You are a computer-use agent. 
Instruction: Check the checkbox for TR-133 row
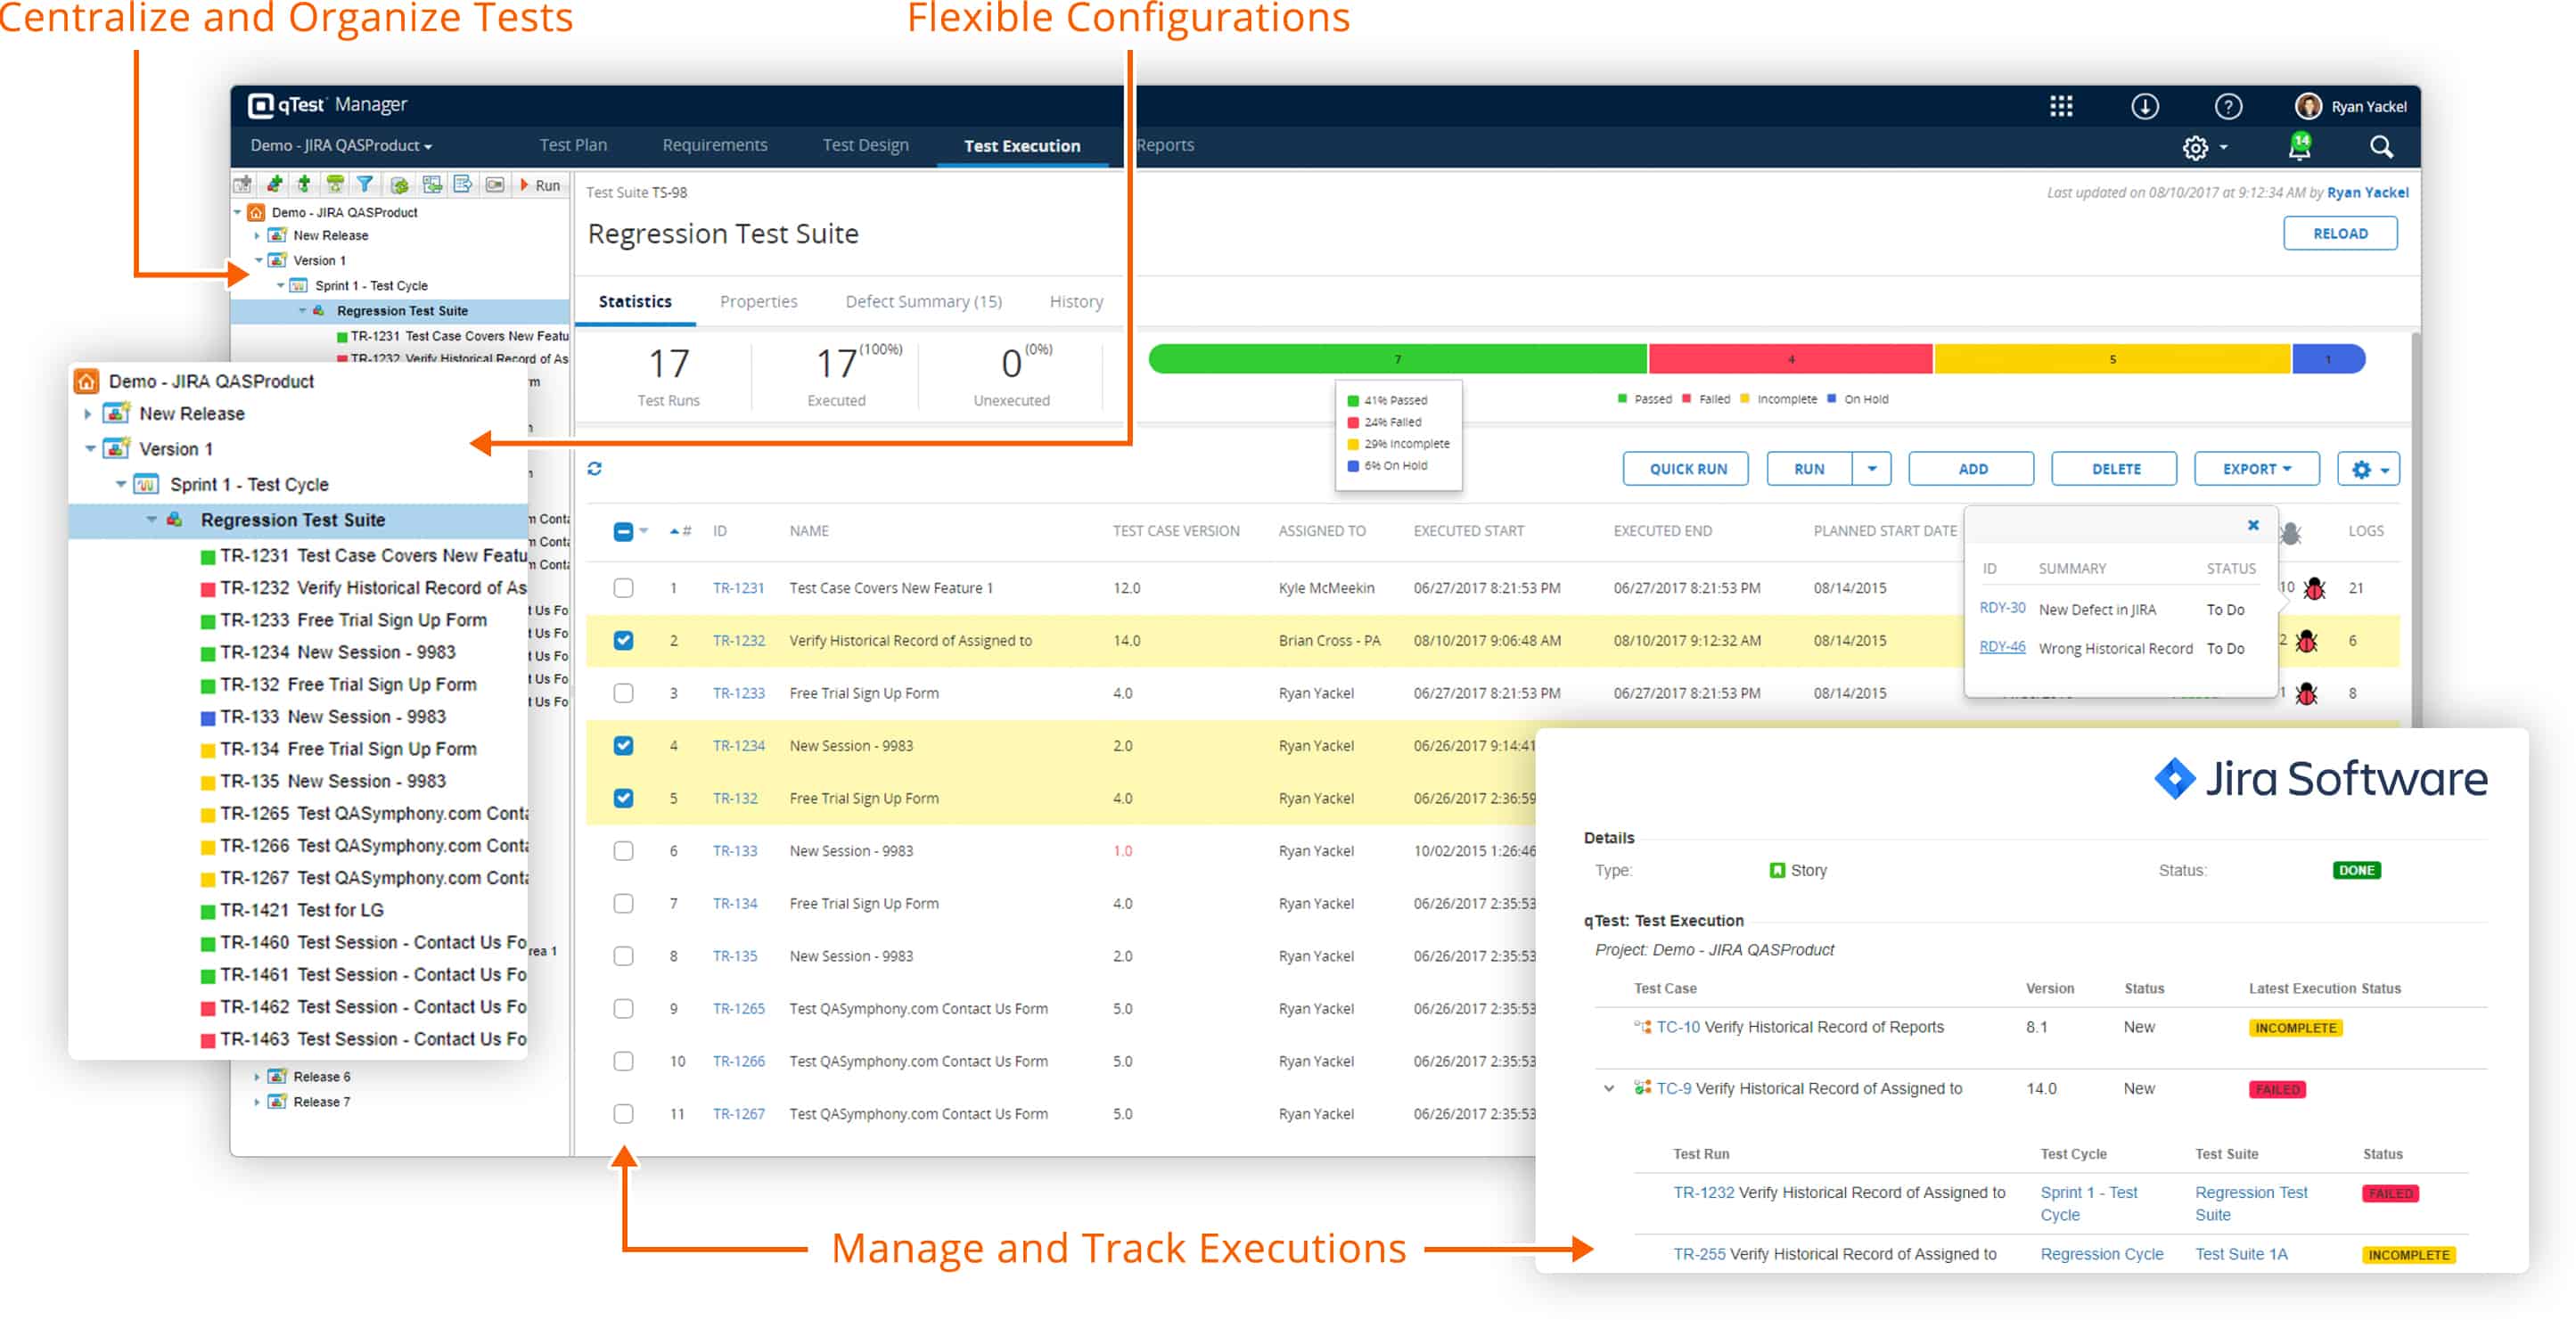click(623, 851)
